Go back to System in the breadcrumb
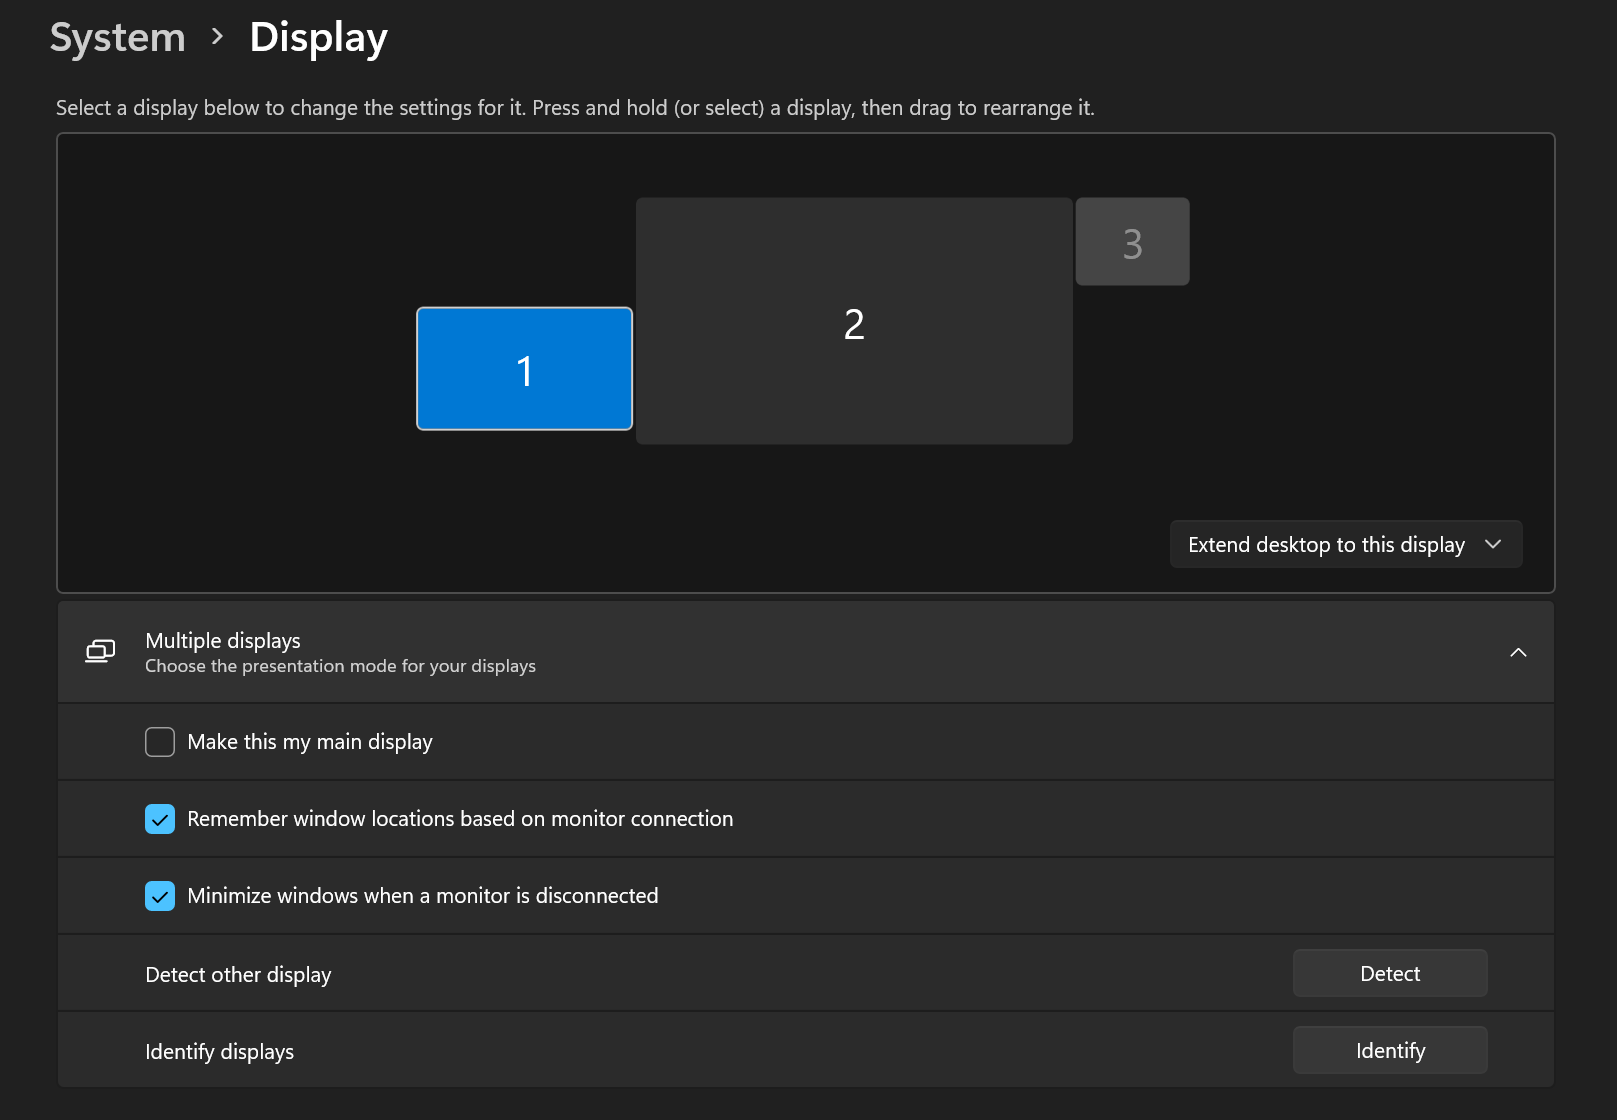Viewport: 1617px width, 1120px height. click(x=118, y=37)
